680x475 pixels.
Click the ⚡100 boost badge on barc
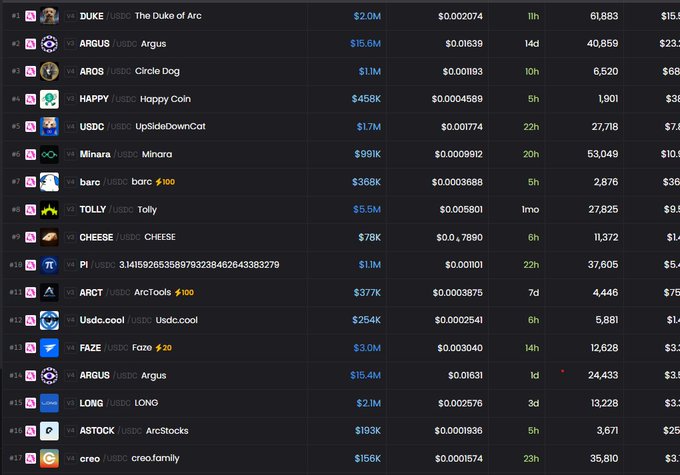pos(165,182)
